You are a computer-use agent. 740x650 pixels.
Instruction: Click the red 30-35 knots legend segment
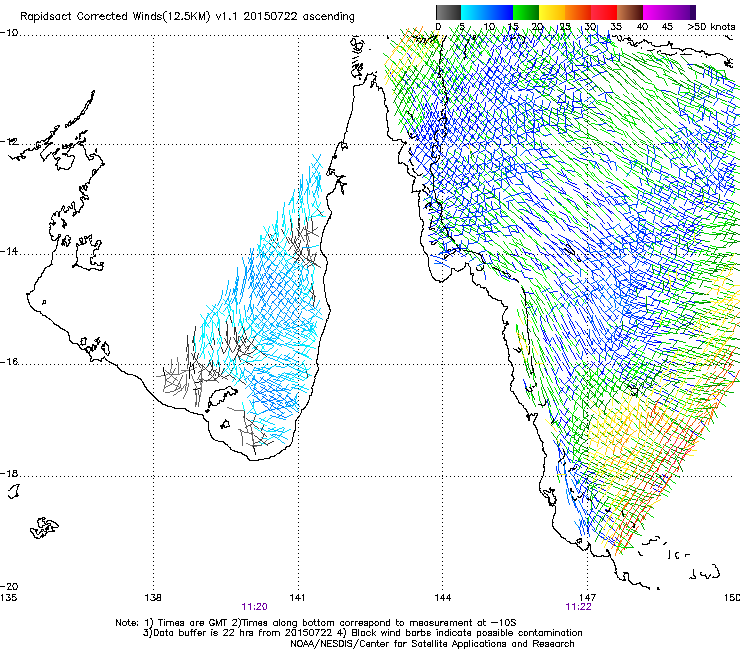point(604,12)
